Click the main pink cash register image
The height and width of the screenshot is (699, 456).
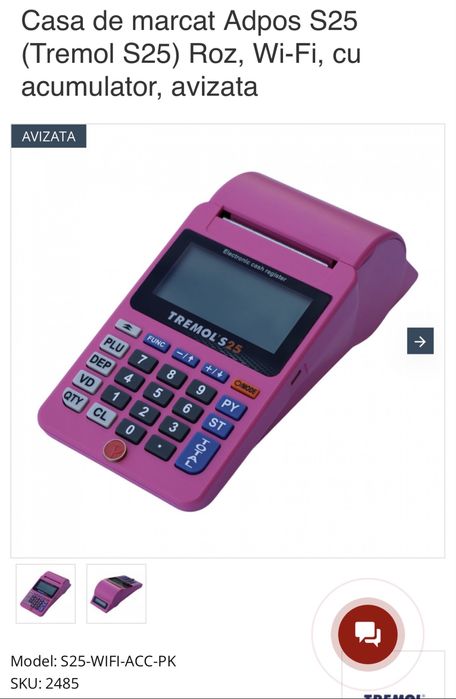pyautogui.click(x=228, y=341)
